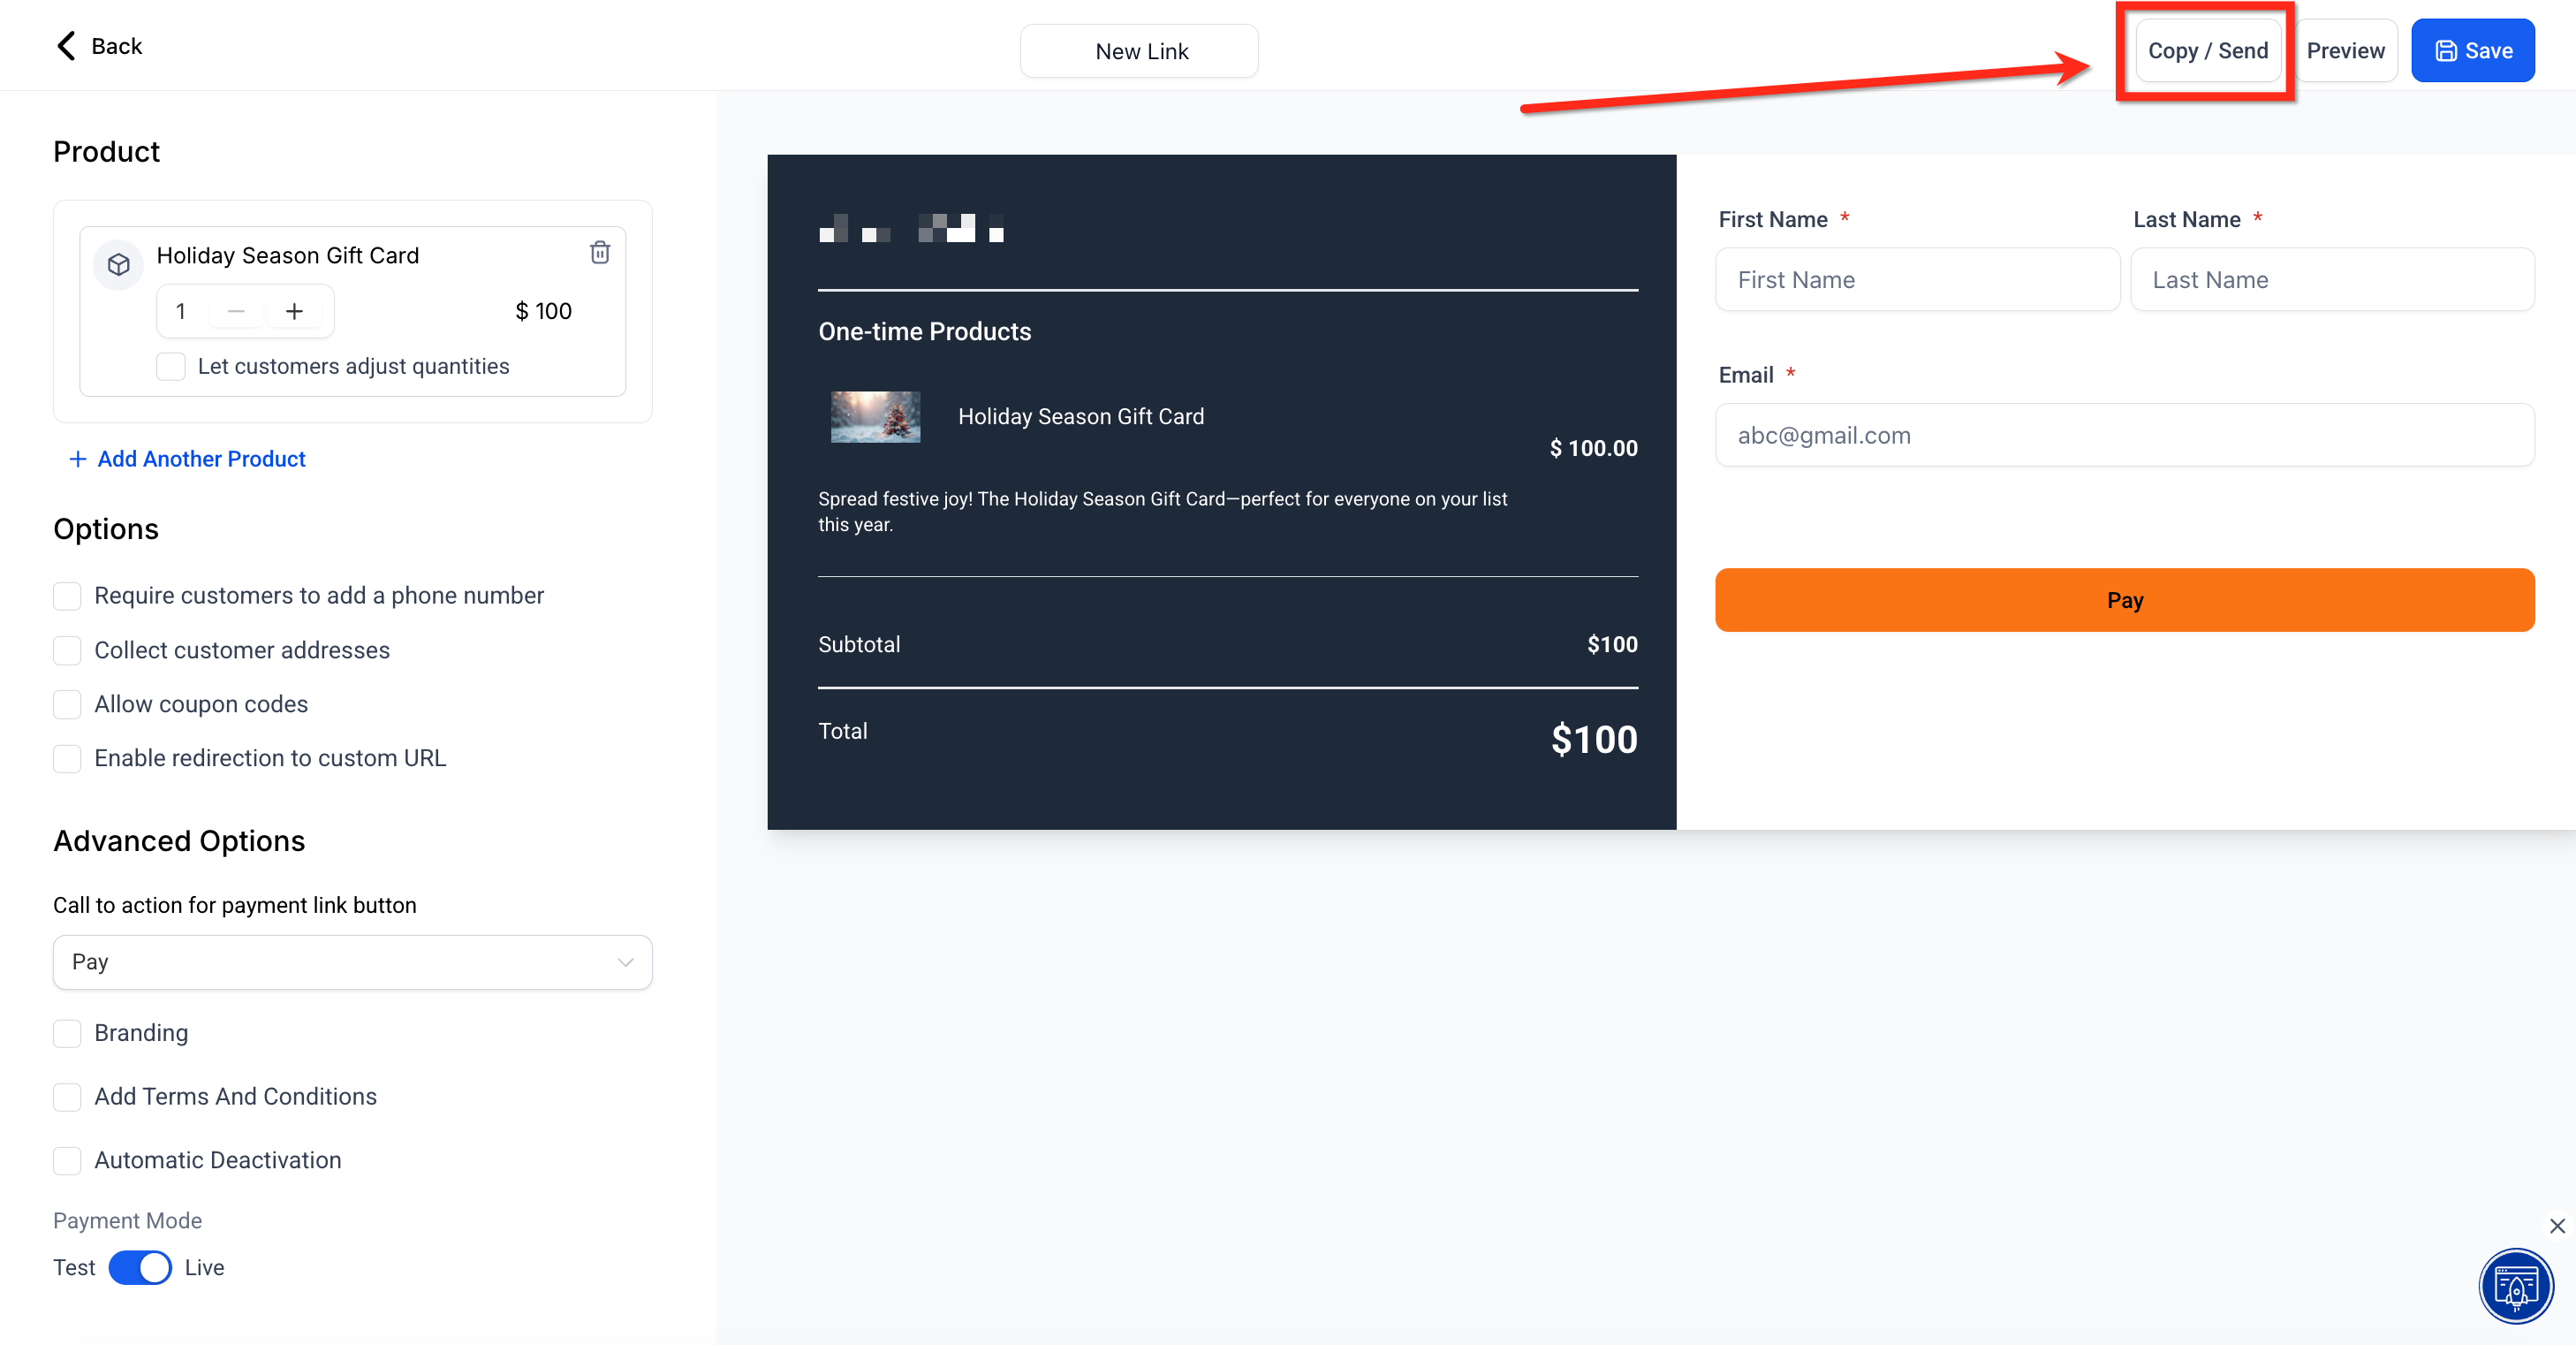Dismiss the help widget with X
The width and height of the screenshot is (2576, 1345).
(2557, 1226)
